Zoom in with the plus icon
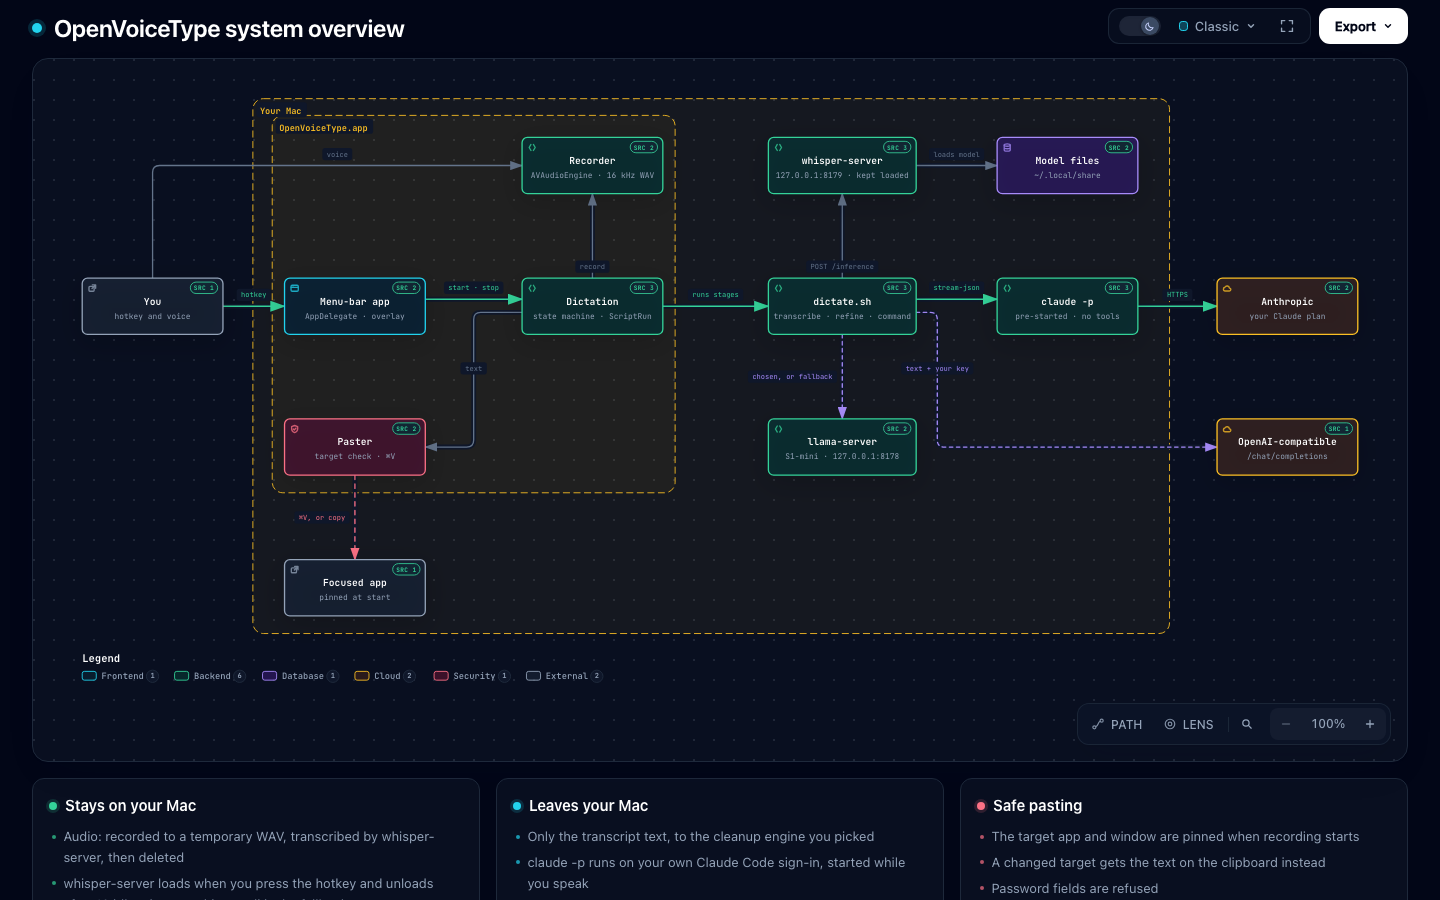Viewport: 1440px width, 900px height. click(x=1370, y=724)
